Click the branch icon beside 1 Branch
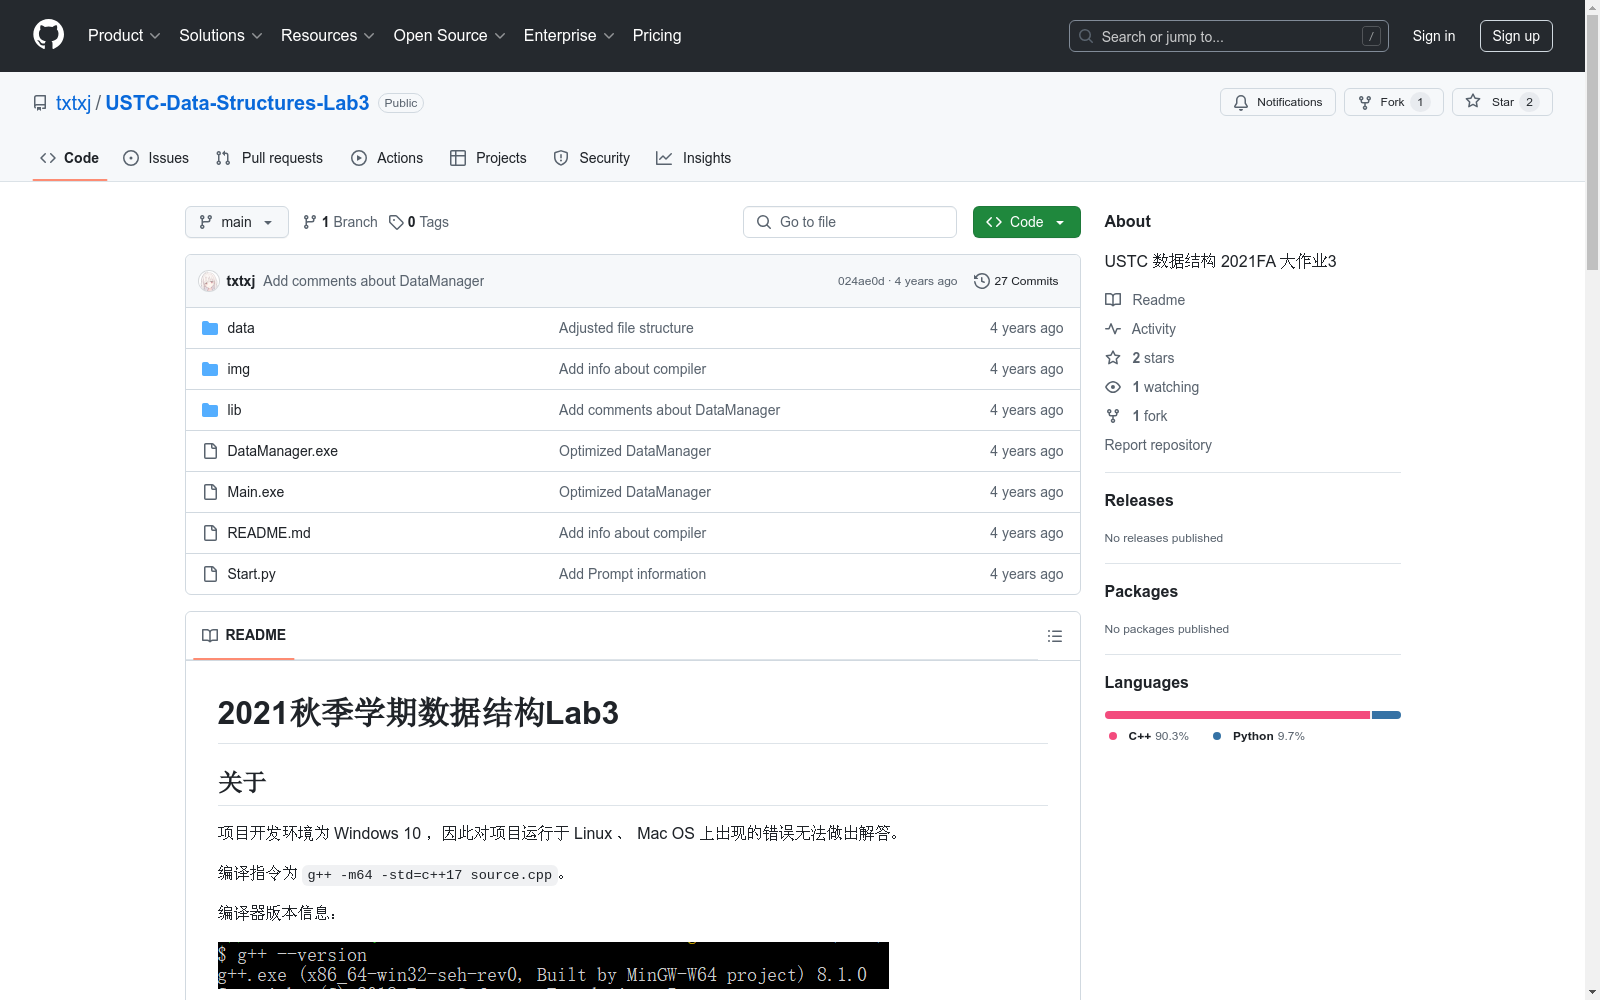Screen dimensions: 1600x1000 (x=310, y=222)
